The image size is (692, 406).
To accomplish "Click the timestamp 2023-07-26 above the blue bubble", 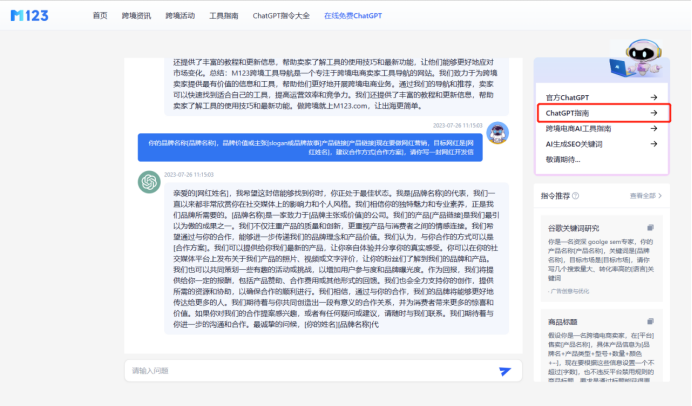I will pyautogui.click(x=457, y=126).
